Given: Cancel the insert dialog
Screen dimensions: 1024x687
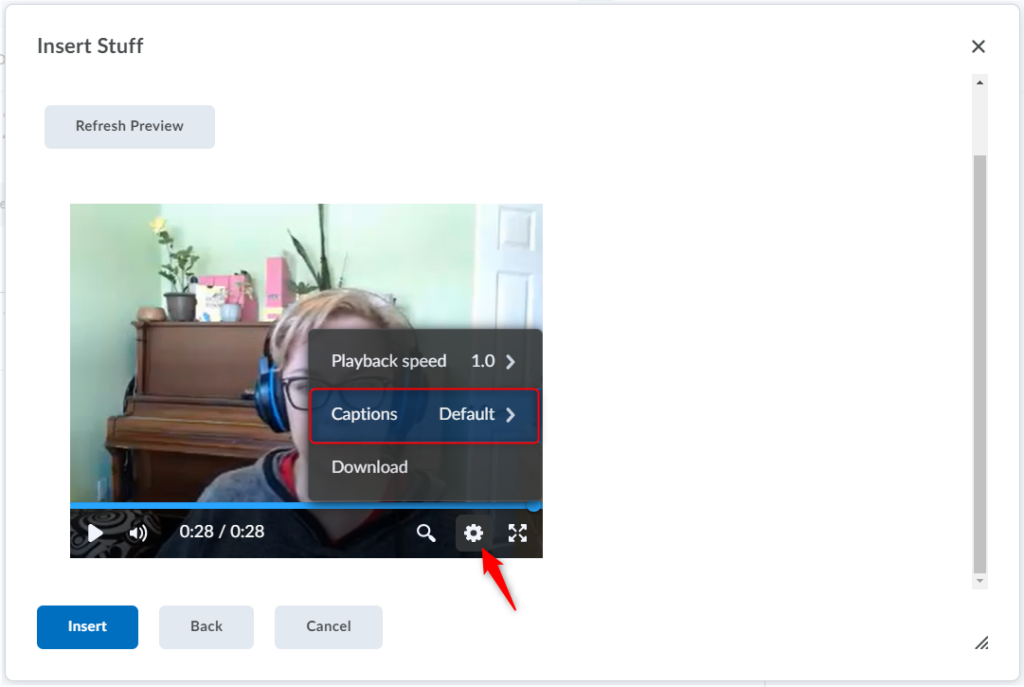Looking at the screenshot, I should [x=328, y=627].
